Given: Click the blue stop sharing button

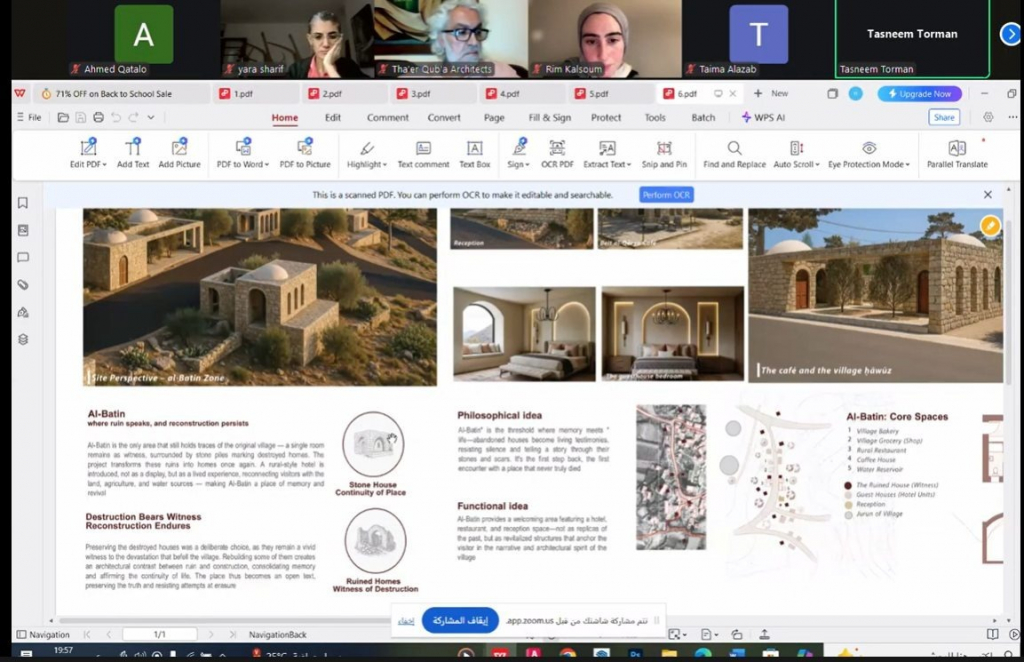Looking at the screenshot, I should [460, 620].
